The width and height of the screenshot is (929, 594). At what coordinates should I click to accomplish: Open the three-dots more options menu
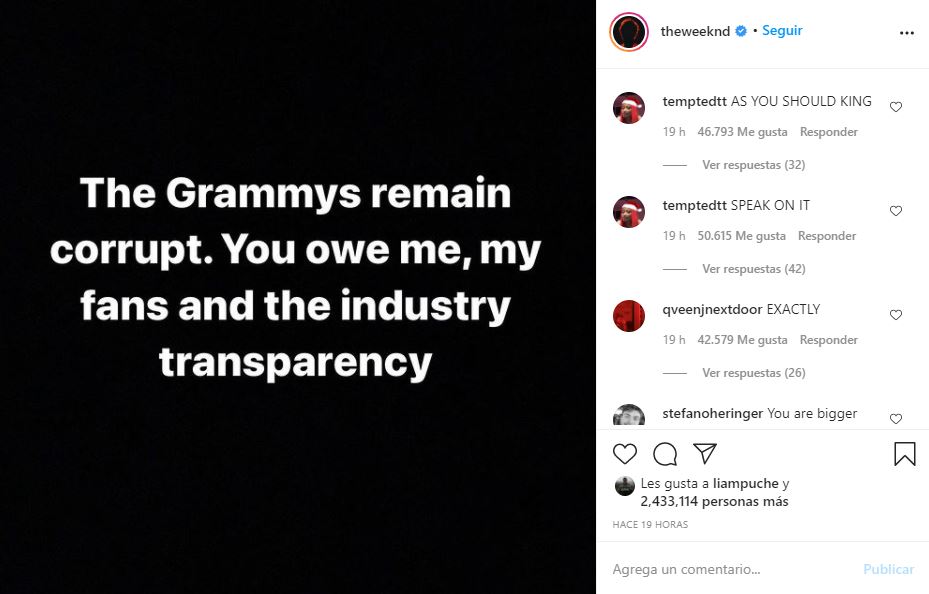[906, 32]
